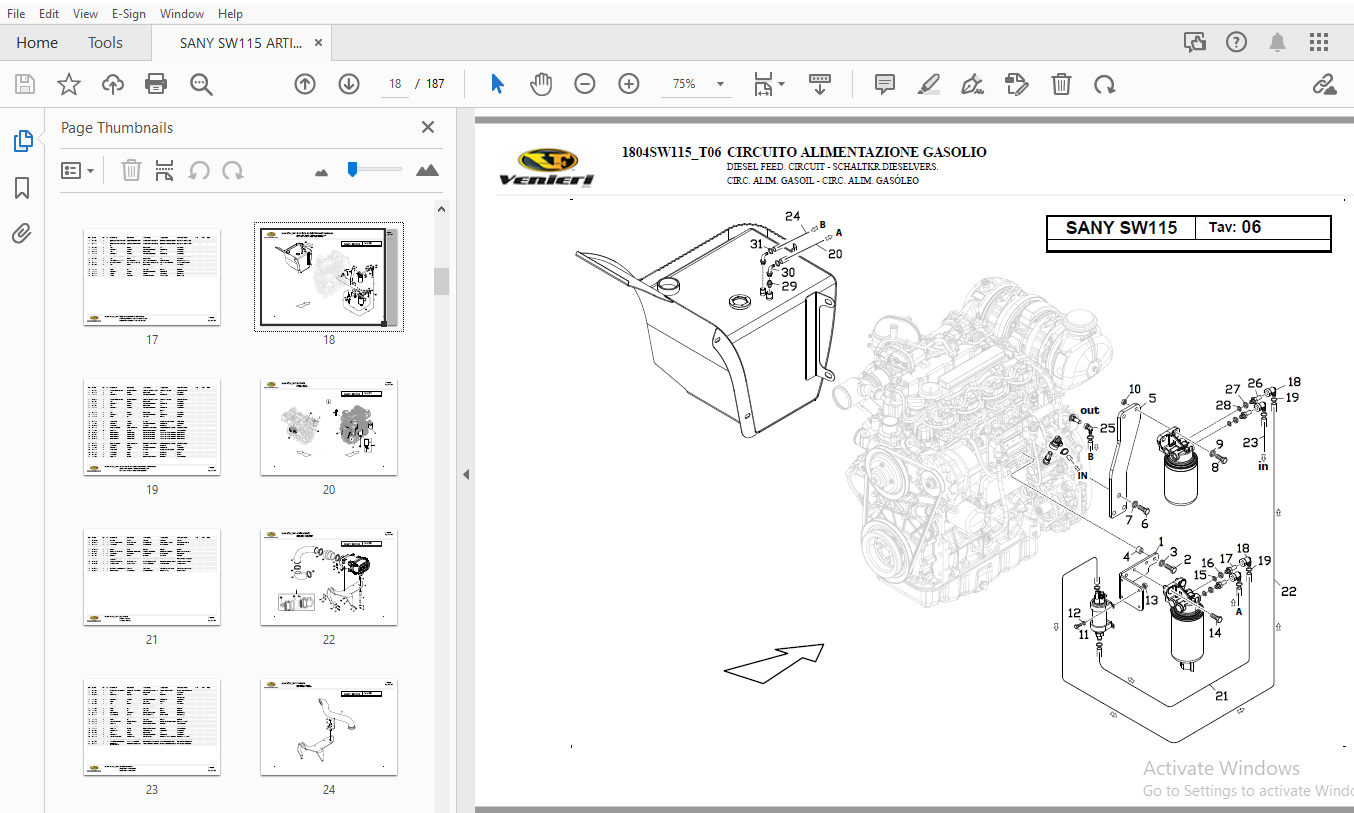Viewport: 1354px width, 813px height.
Task: Open the scrolling mode read tool
Action: (820, 84)
